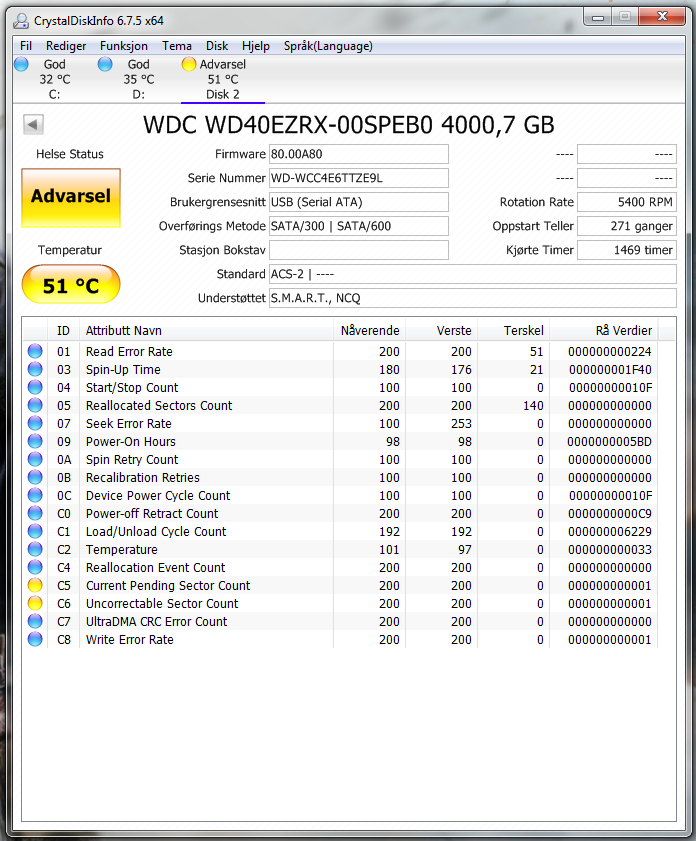This screenshot has height=841, width=696.
Task: Click the blue status orb for Spin-Up Time
Action: click(x=35, y=370)
